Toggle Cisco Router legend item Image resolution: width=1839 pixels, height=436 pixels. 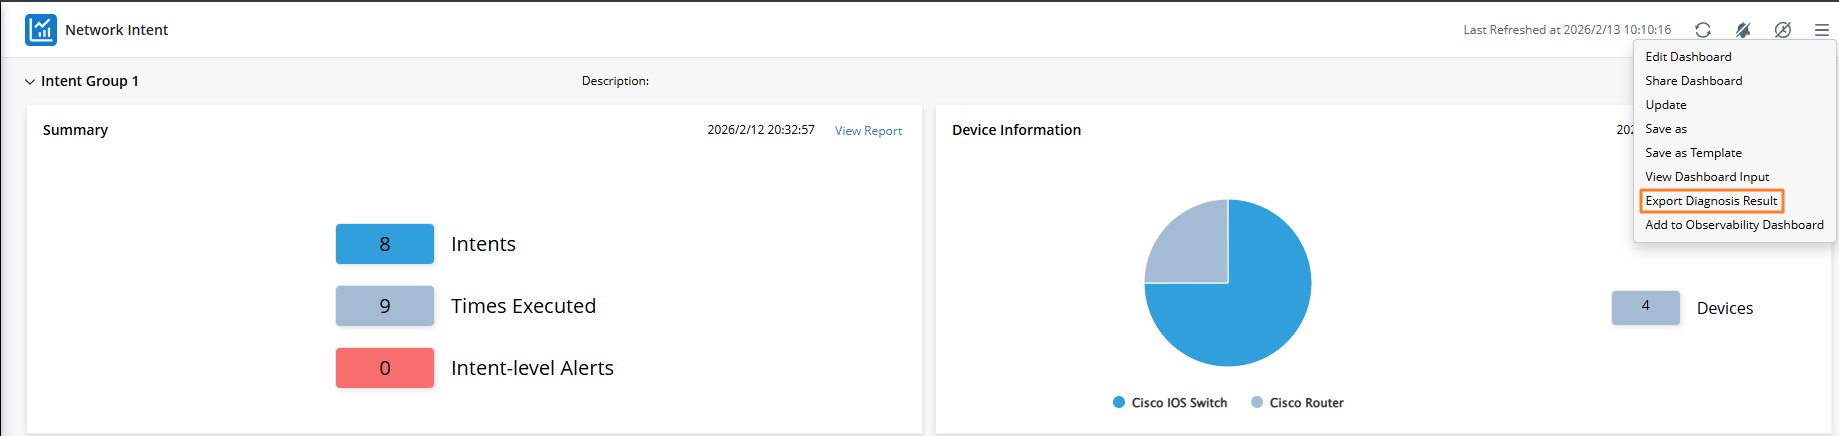(x=1297, y=403)
